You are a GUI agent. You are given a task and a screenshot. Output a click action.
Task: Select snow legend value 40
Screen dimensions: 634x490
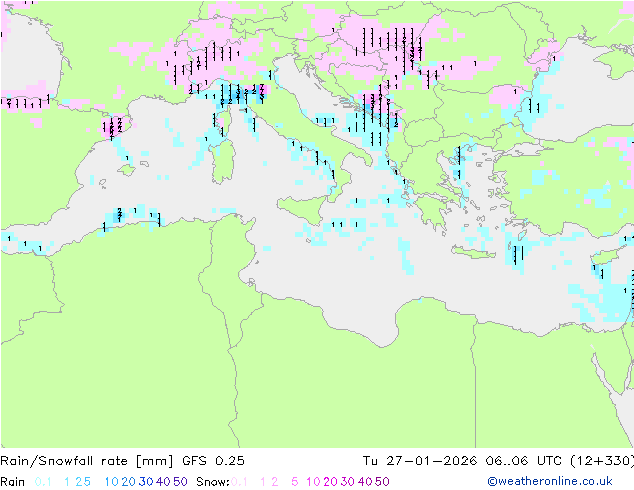[365, 482]
